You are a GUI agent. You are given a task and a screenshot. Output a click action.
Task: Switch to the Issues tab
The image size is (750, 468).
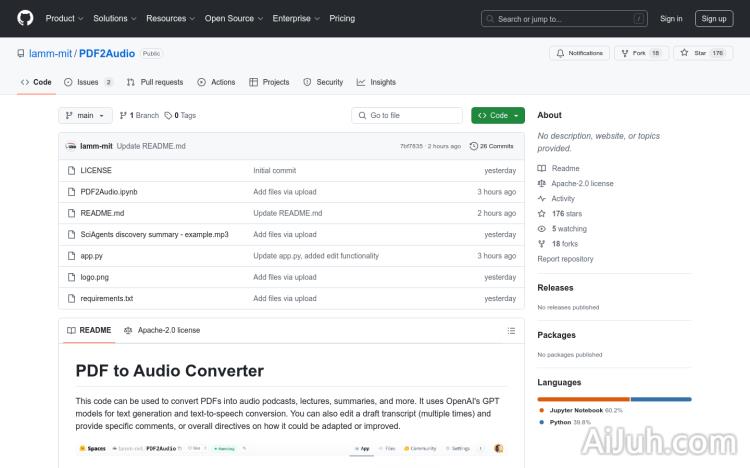coord(88,82)
